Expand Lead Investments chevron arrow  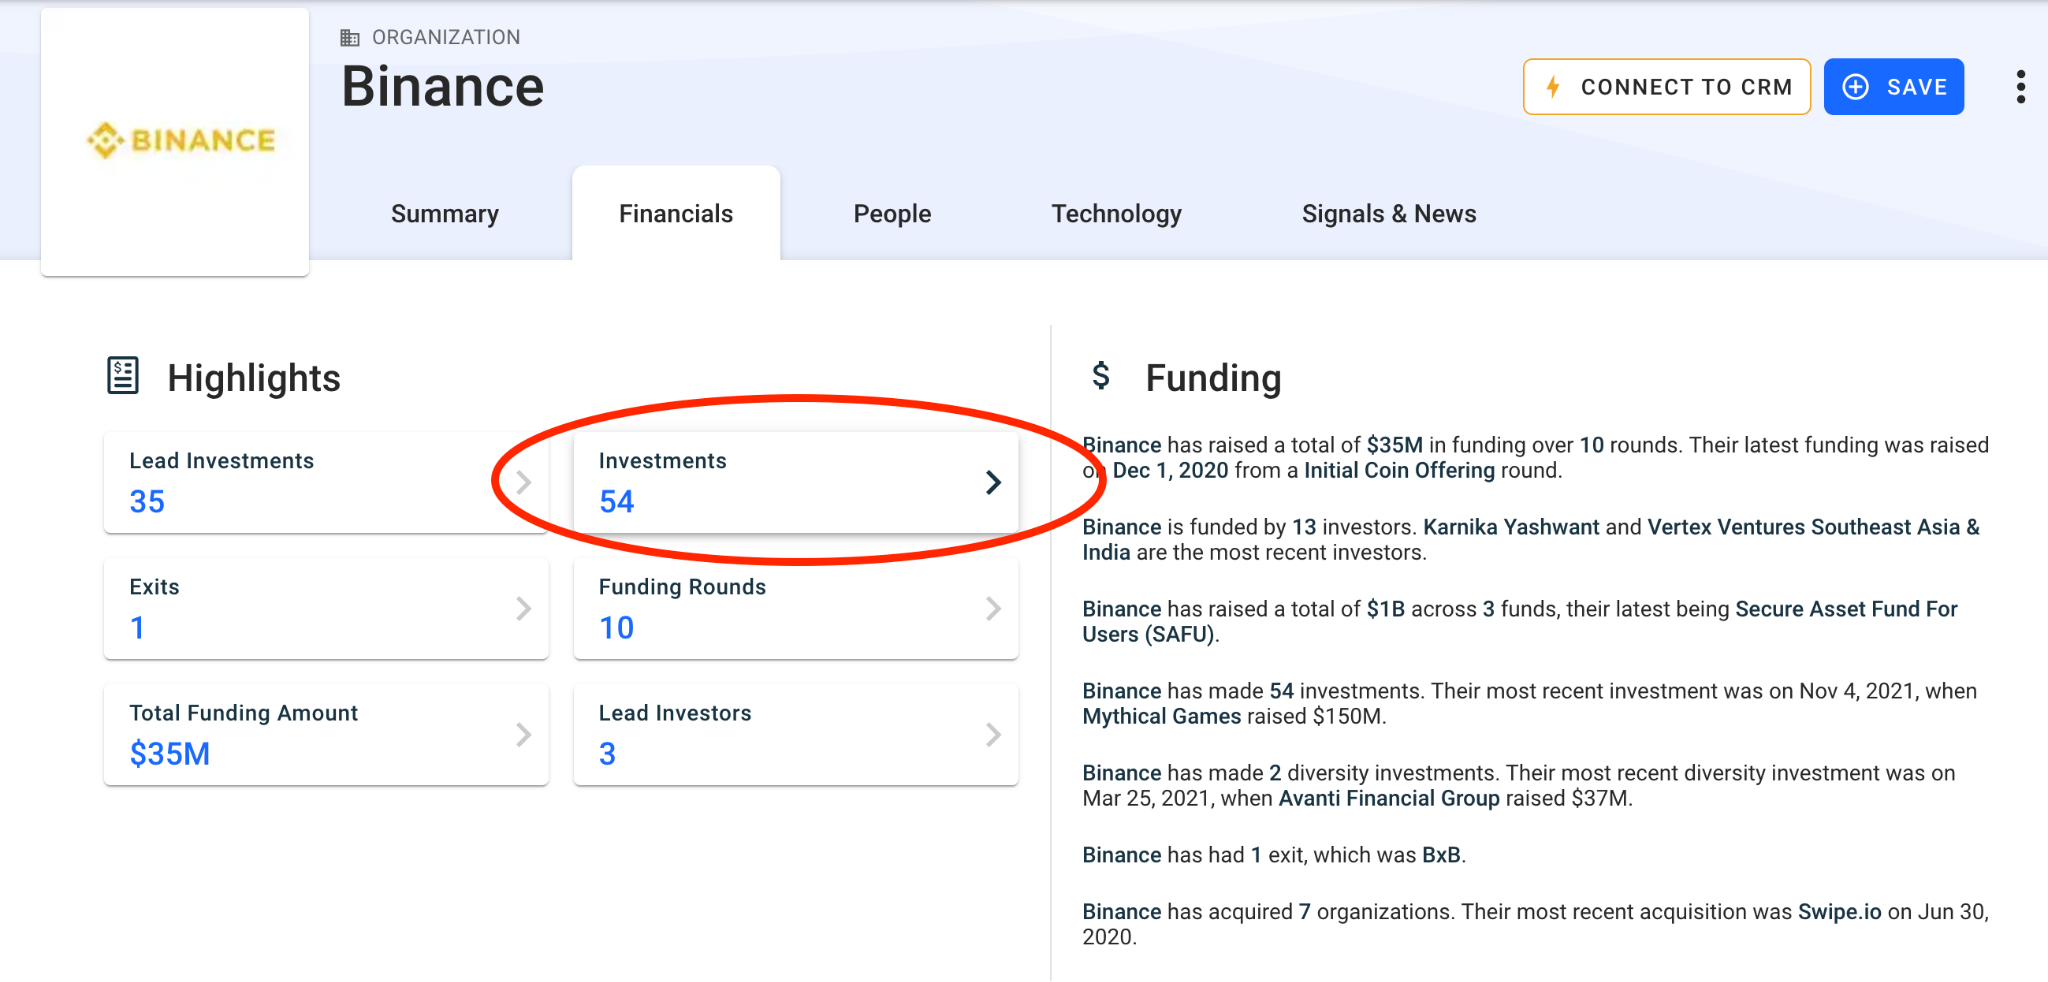pos(523,482)
